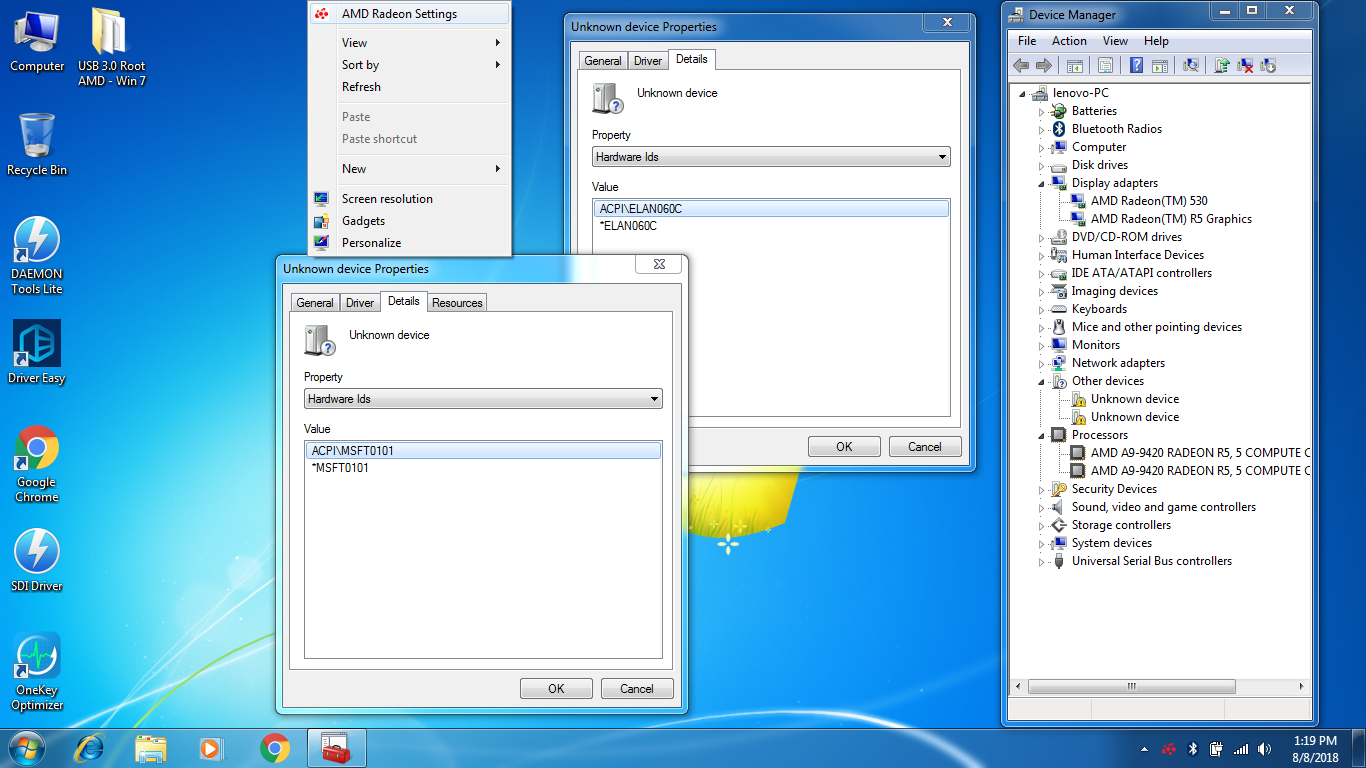The height and width of the screenshot is (768, 1366).
Task: Expand the Keyboards node arrow
Action: pyautogui.click(x=1041, y=309)
